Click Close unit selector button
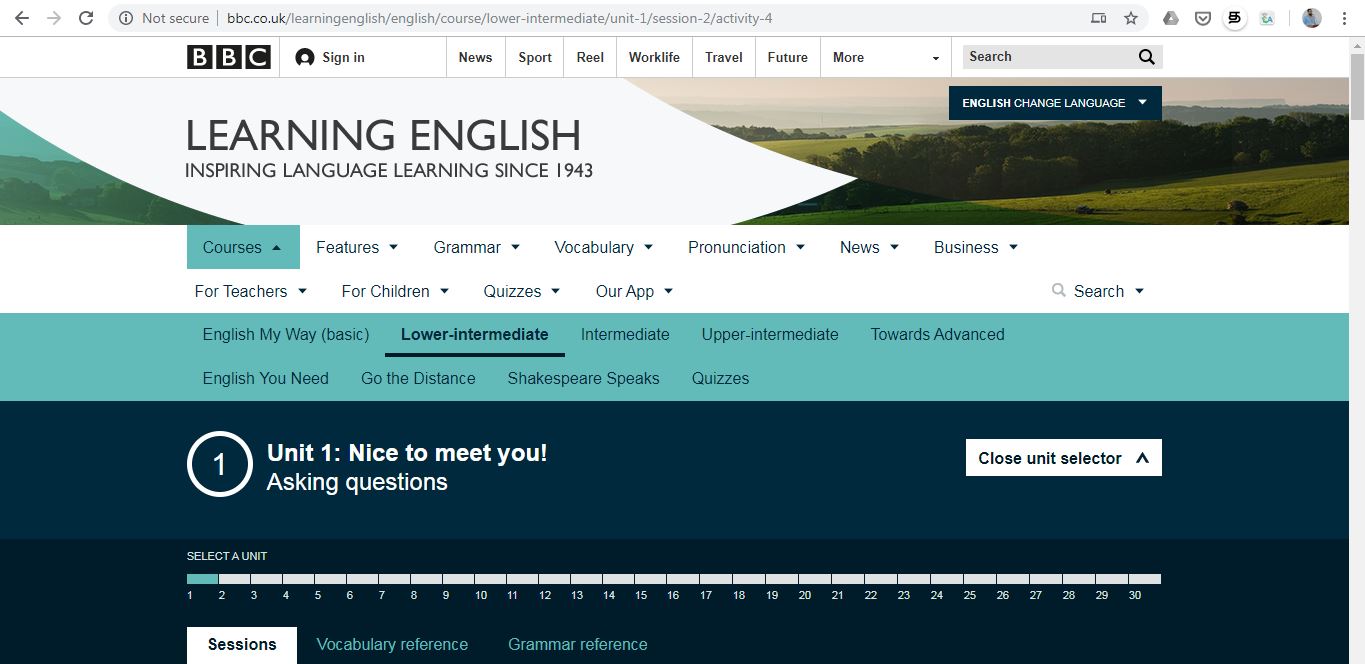This screenshot has width=1365, height=664. [x=1064, y=458]
